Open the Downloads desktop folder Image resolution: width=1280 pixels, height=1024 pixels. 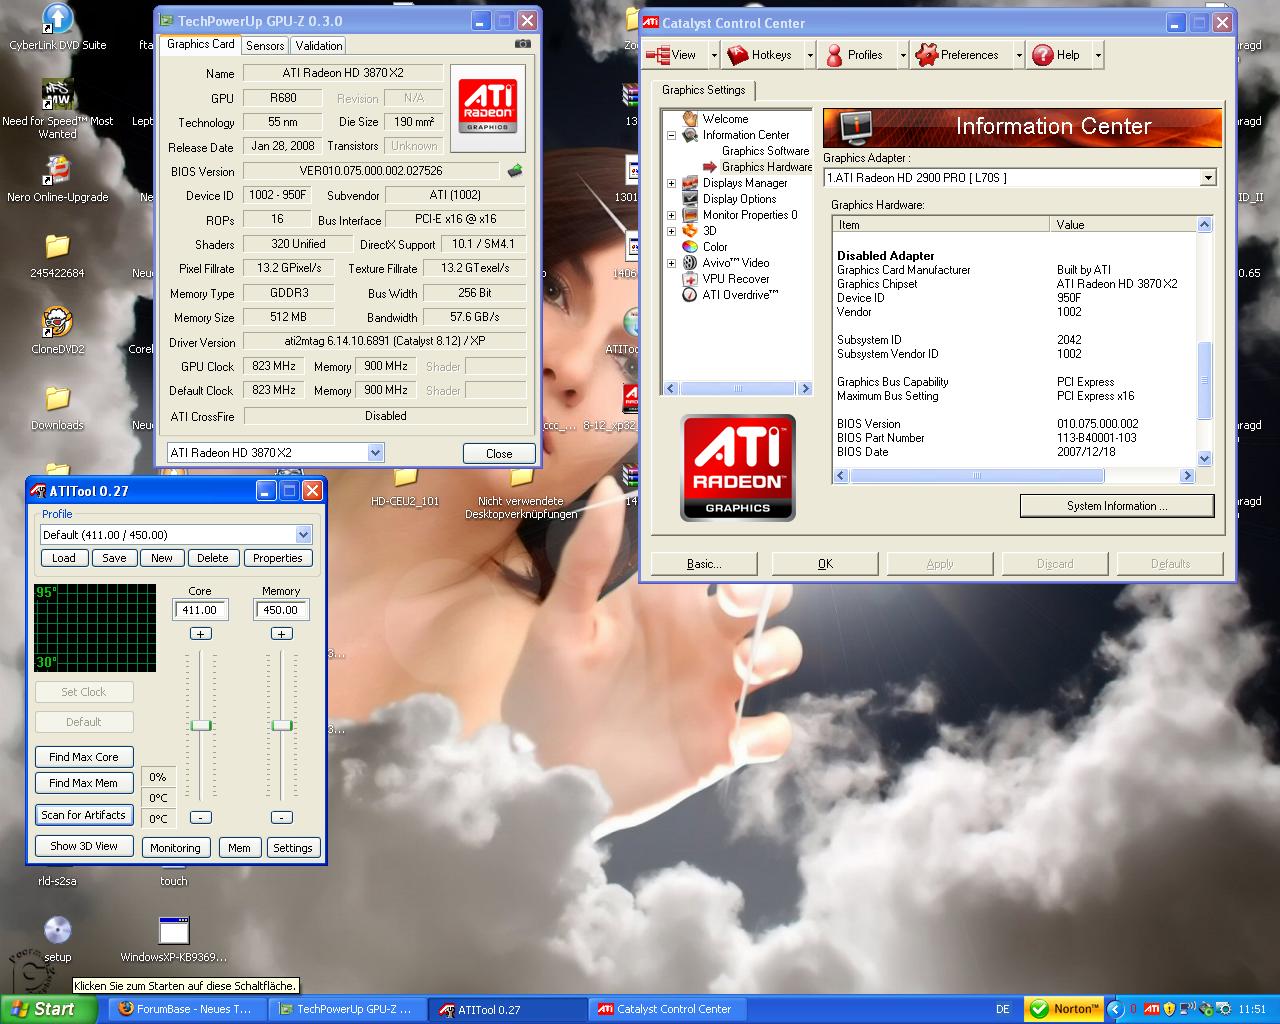(57, 406)
